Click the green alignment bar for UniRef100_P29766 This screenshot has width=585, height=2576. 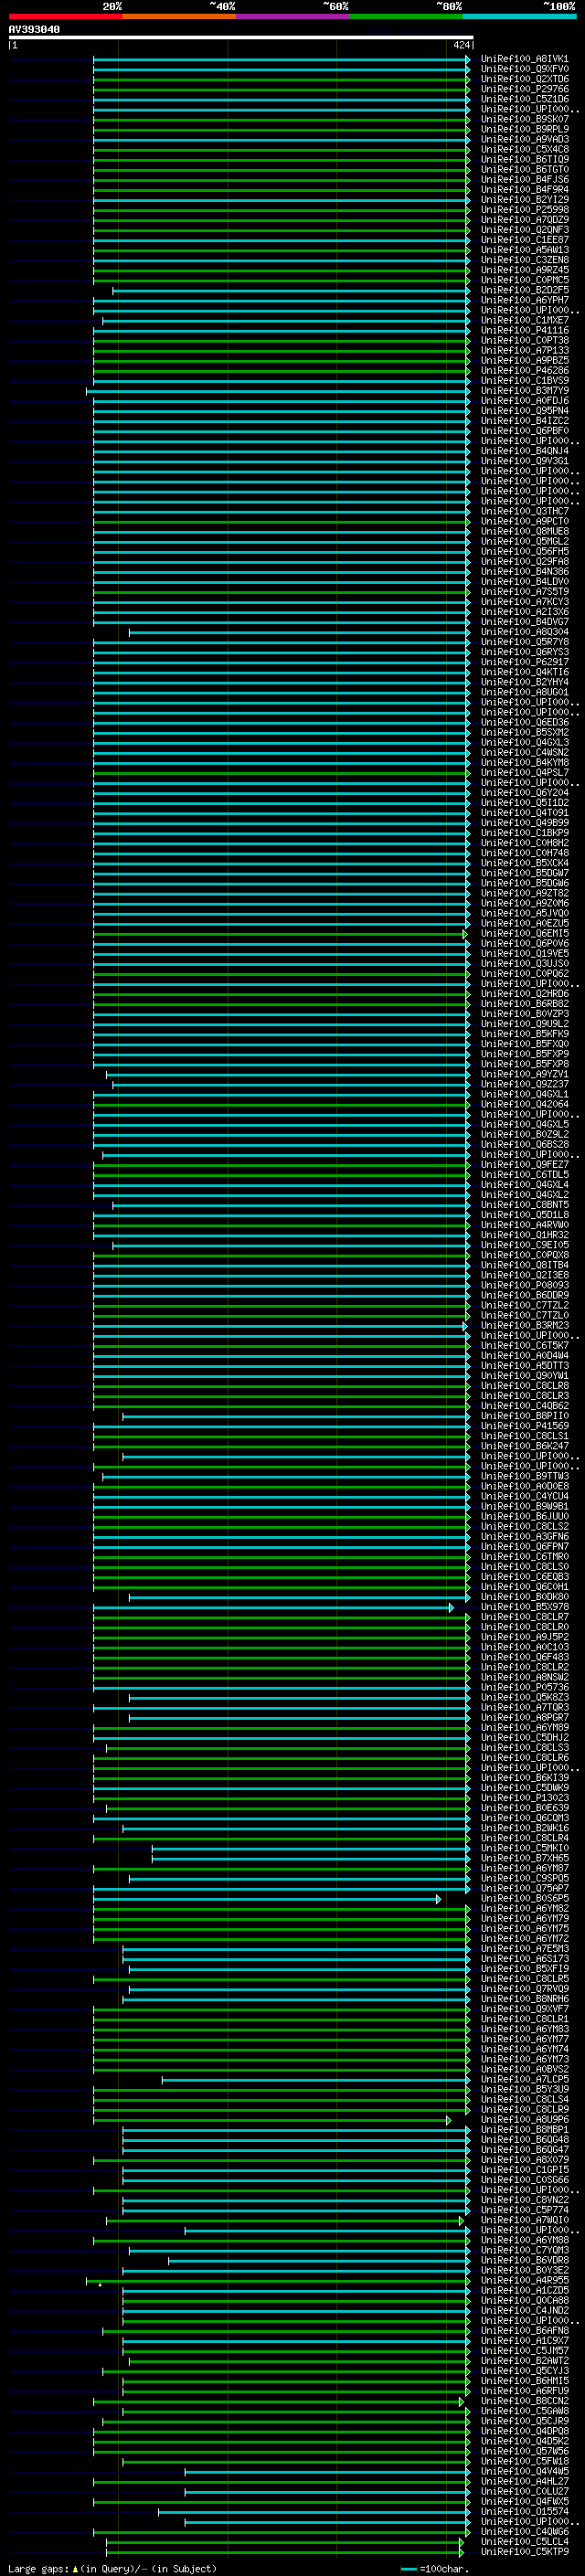pyautogui.click(x=281, y=90)
